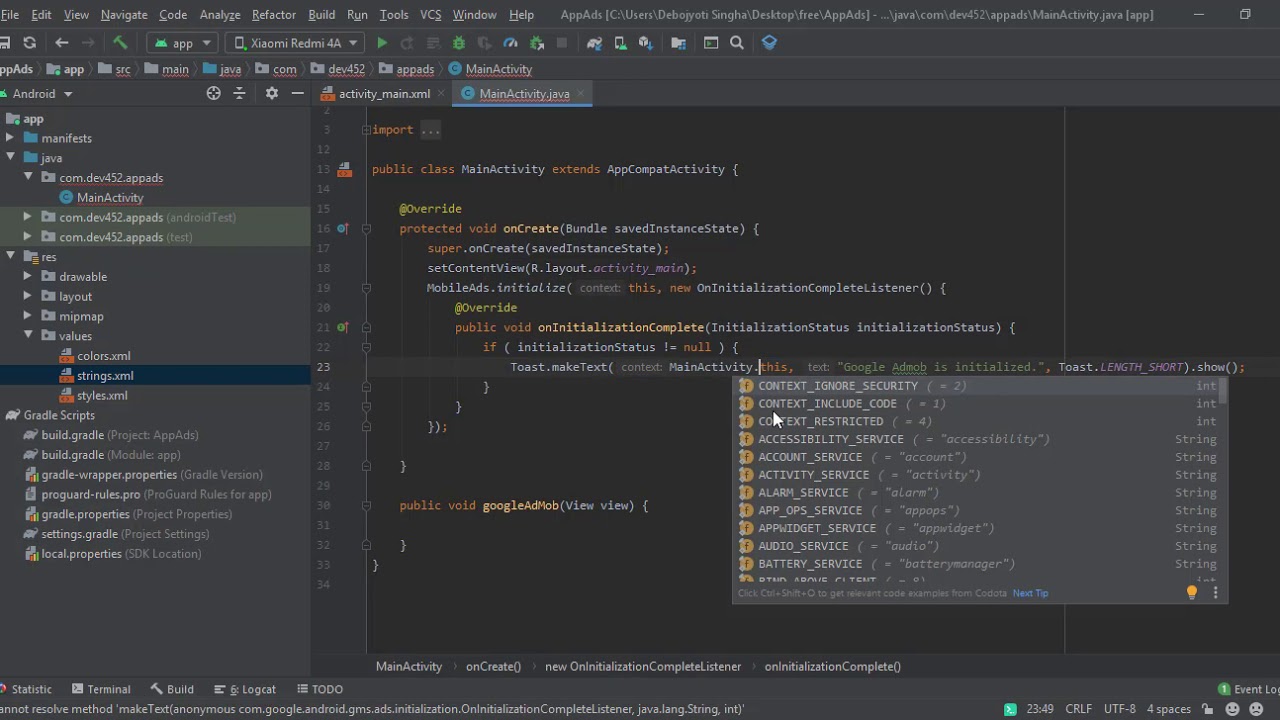Collapse the values folder

[28, 336]
